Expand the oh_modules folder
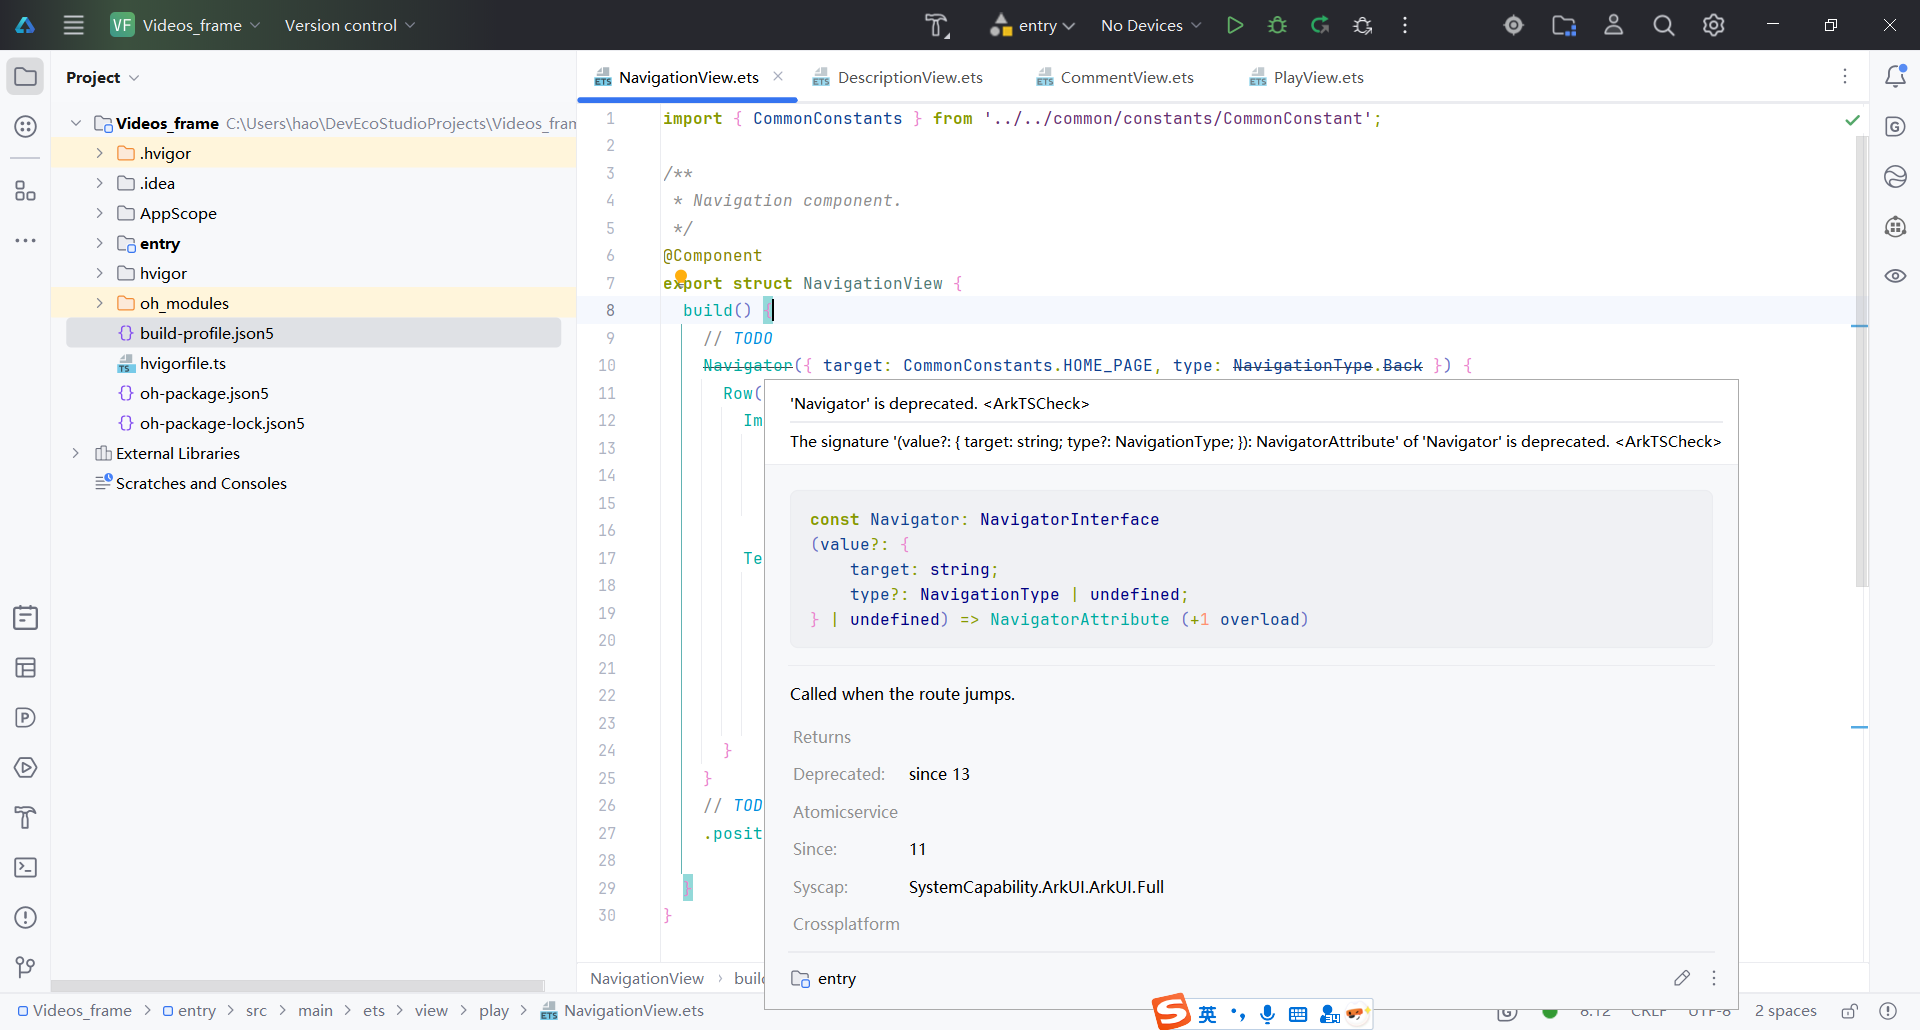This screenshot has height=1030, width=1920. [x=99, y=303]
